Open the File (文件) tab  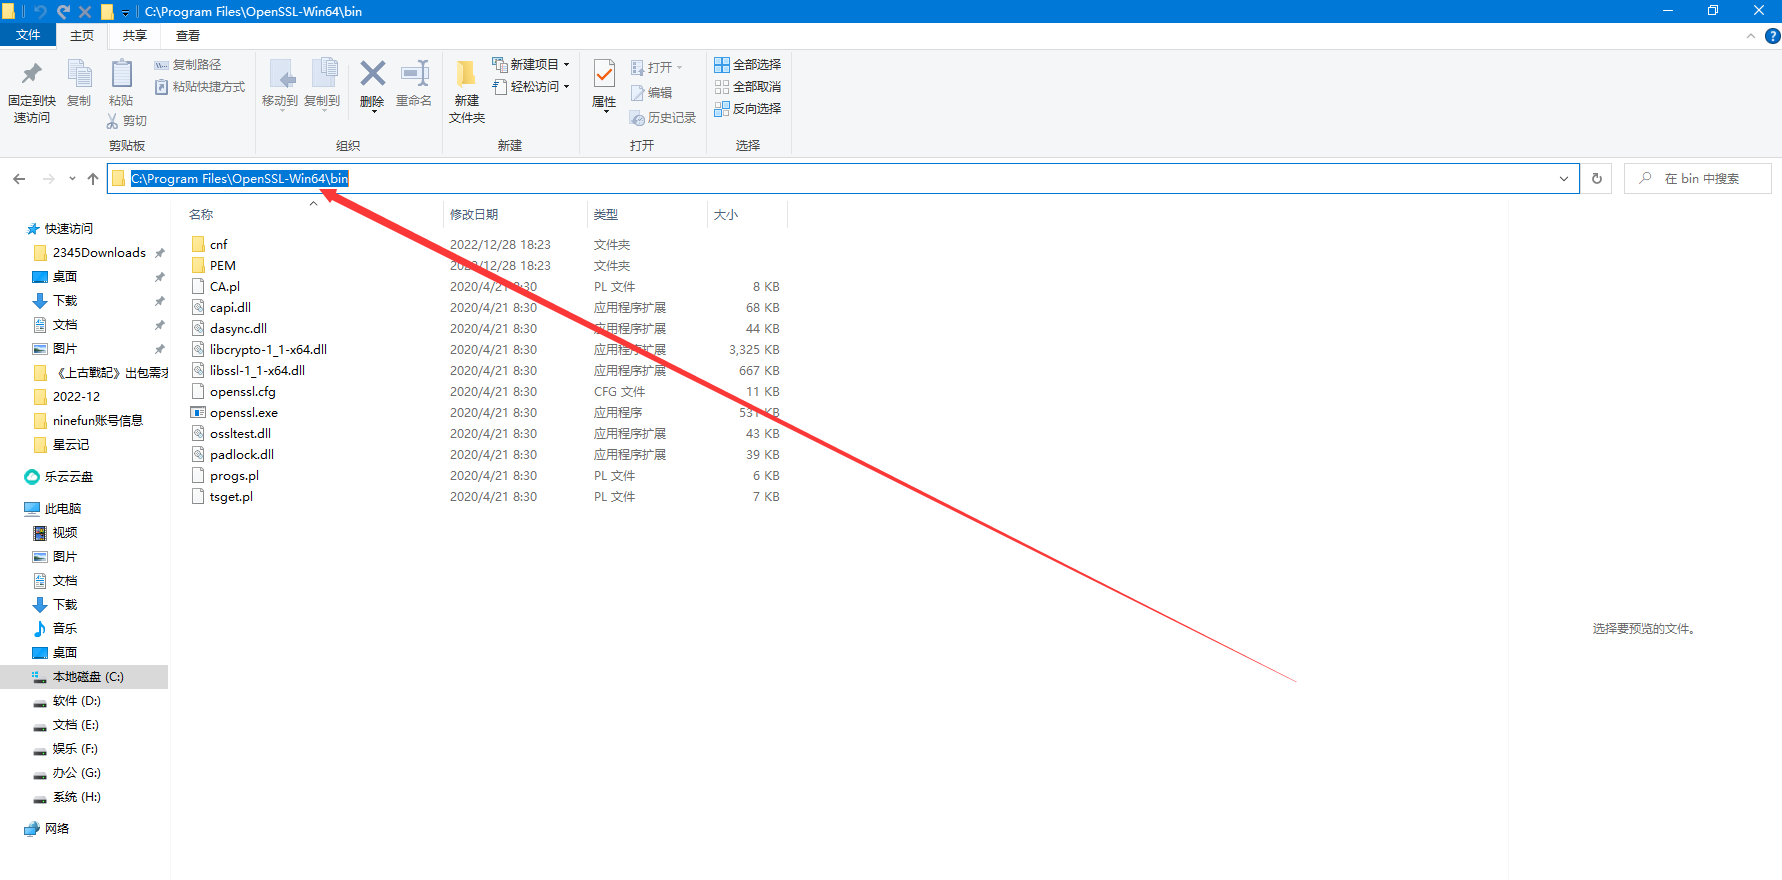(28, 35)
